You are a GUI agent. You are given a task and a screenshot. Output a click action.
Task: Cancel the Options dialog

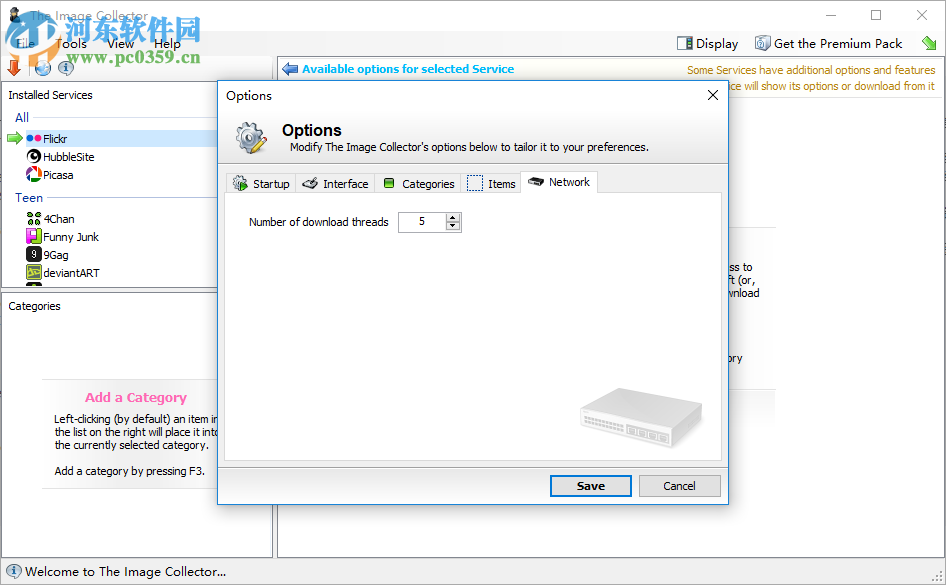click(x=679, y=486)
